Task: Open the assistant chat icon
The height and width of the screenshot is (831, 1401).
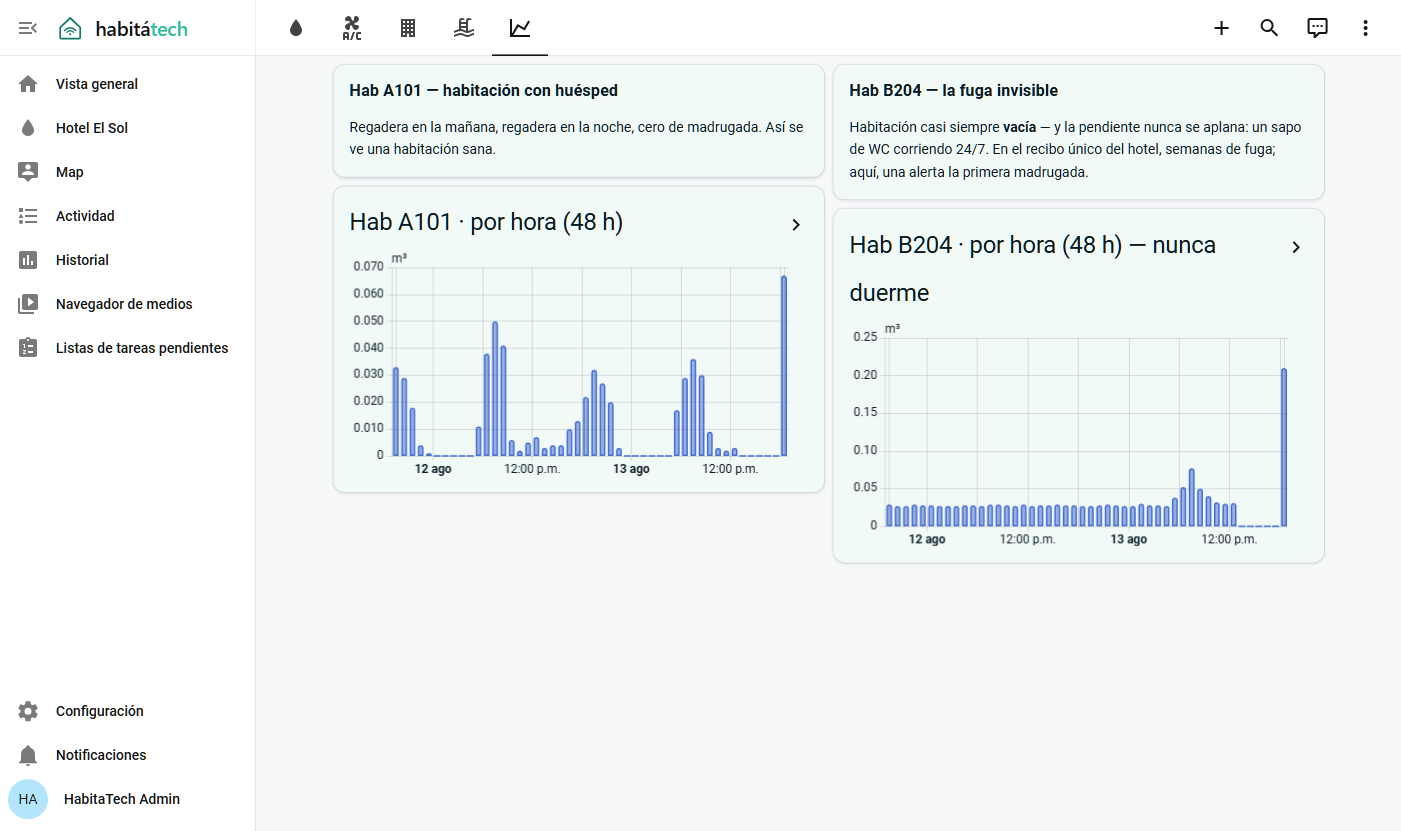Action: 1318,28
